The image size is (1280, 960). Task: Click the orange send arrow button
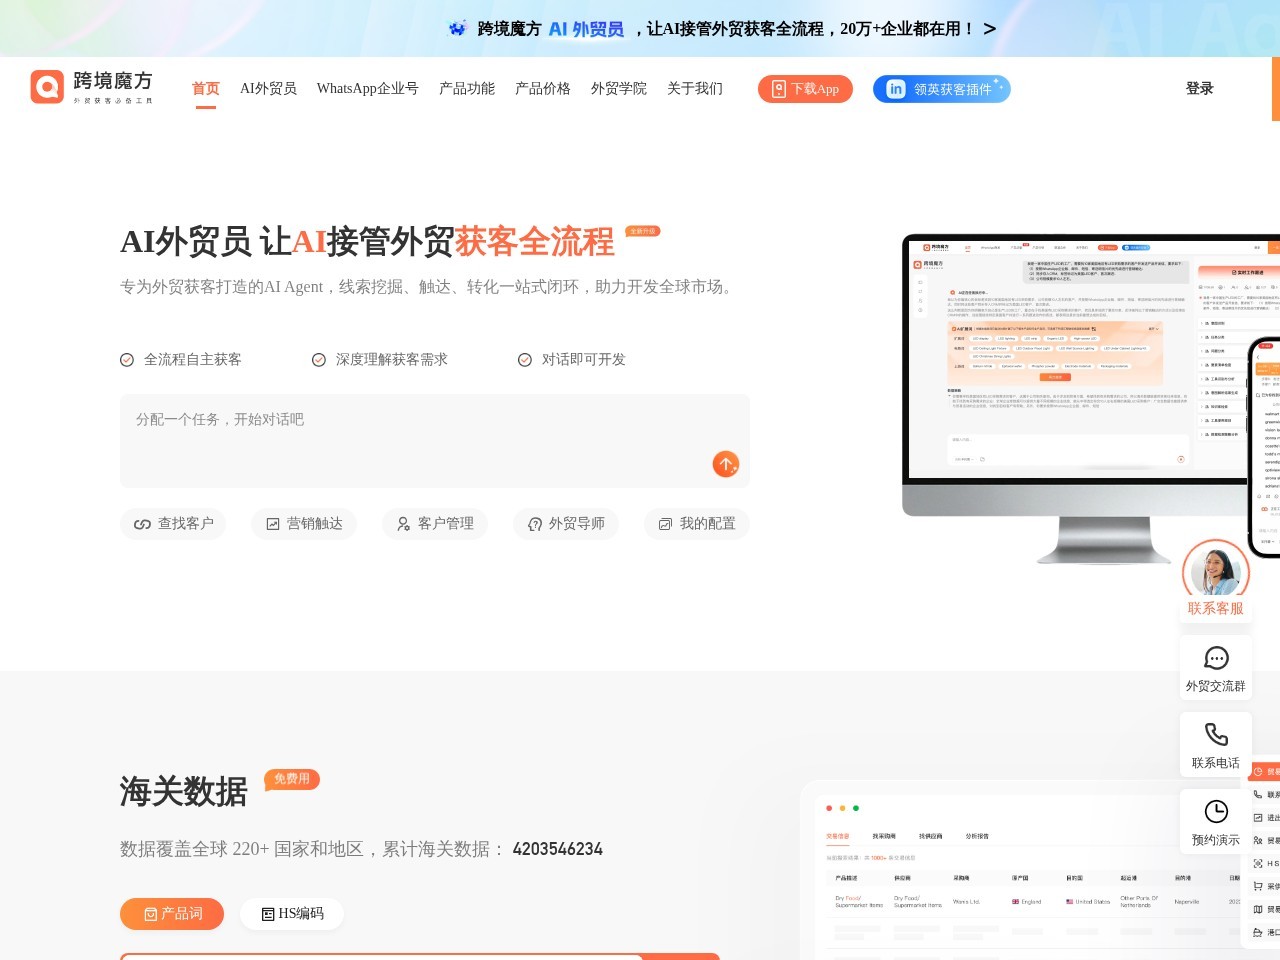pos(726,464)
